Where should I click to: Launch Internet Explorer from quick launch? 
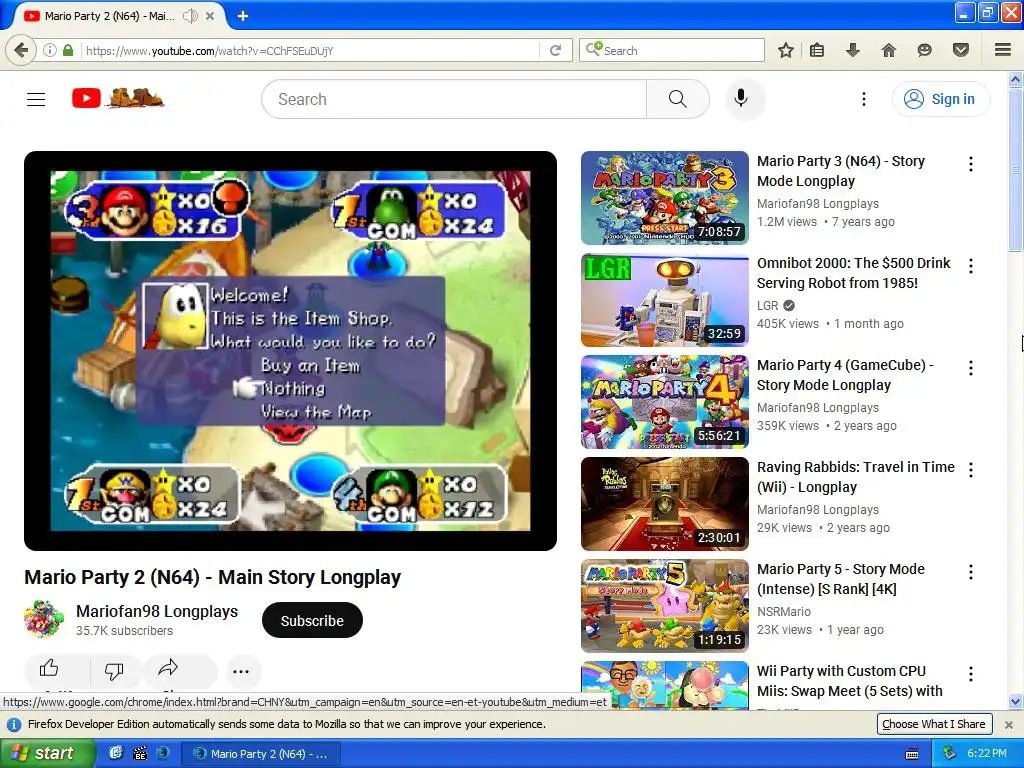tap(116, 753)
